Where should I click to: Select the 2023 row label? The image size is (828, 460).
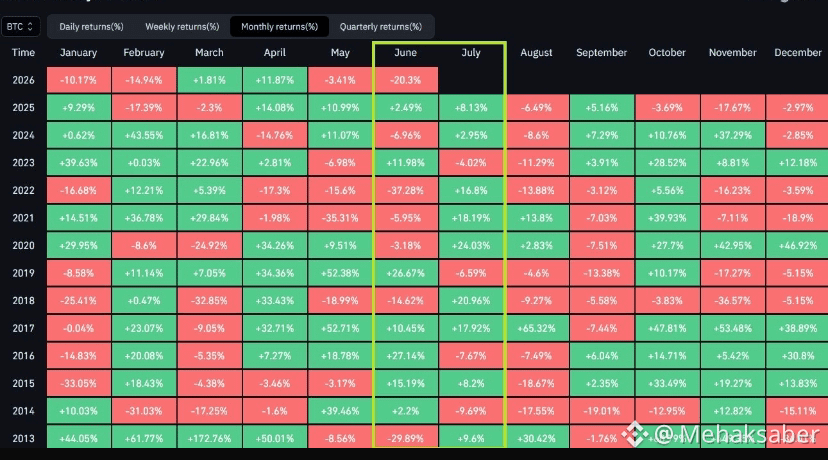click(x=23, y=163)
